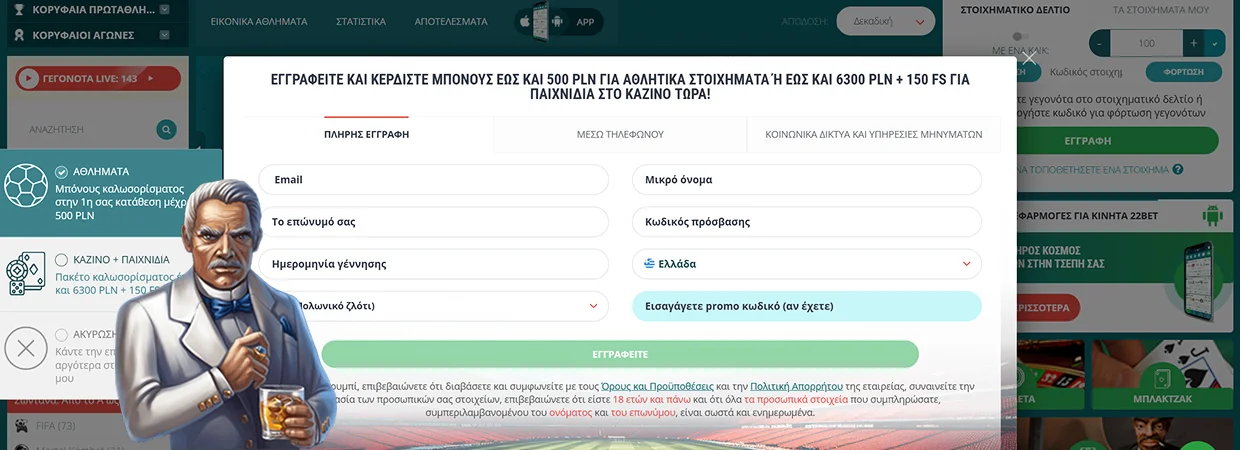Click the ΕΓΓΡΑΦΗ button in bet slip
This screenshot has height=450, width=1240.
click(1088, 141)
